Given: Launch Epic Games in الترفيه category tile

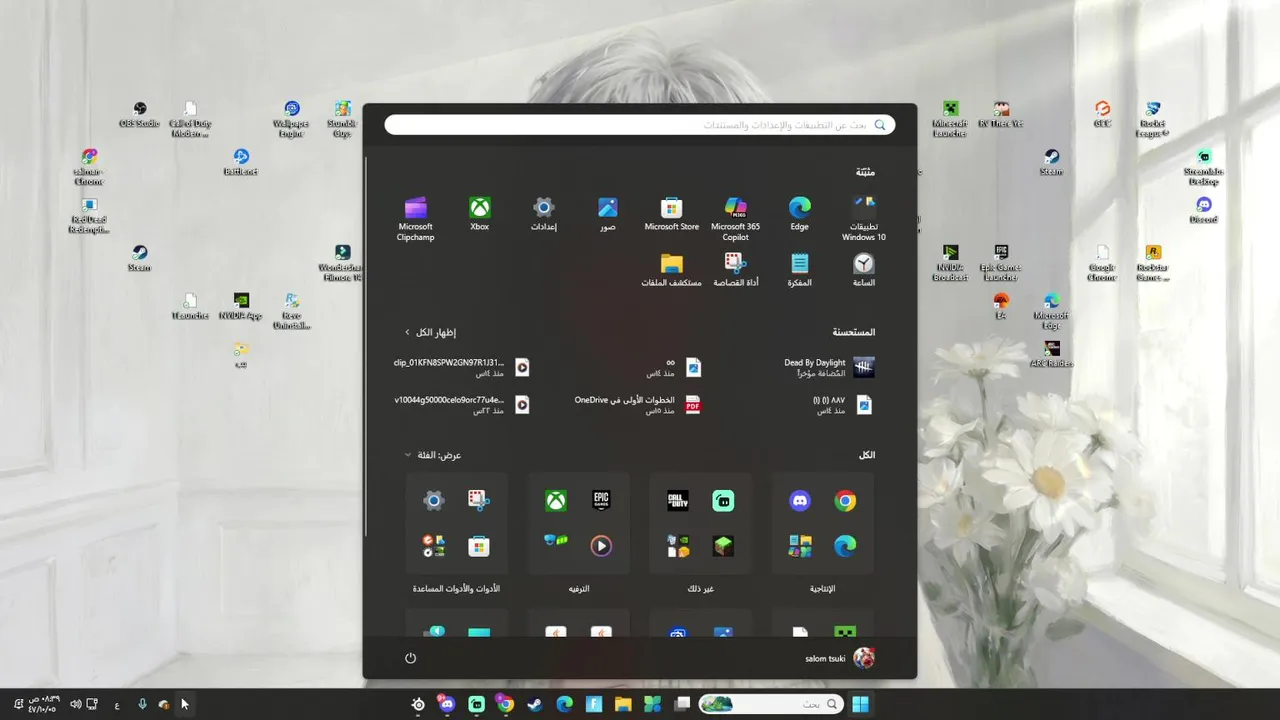Looking at the screenshot, I should 601,501.
